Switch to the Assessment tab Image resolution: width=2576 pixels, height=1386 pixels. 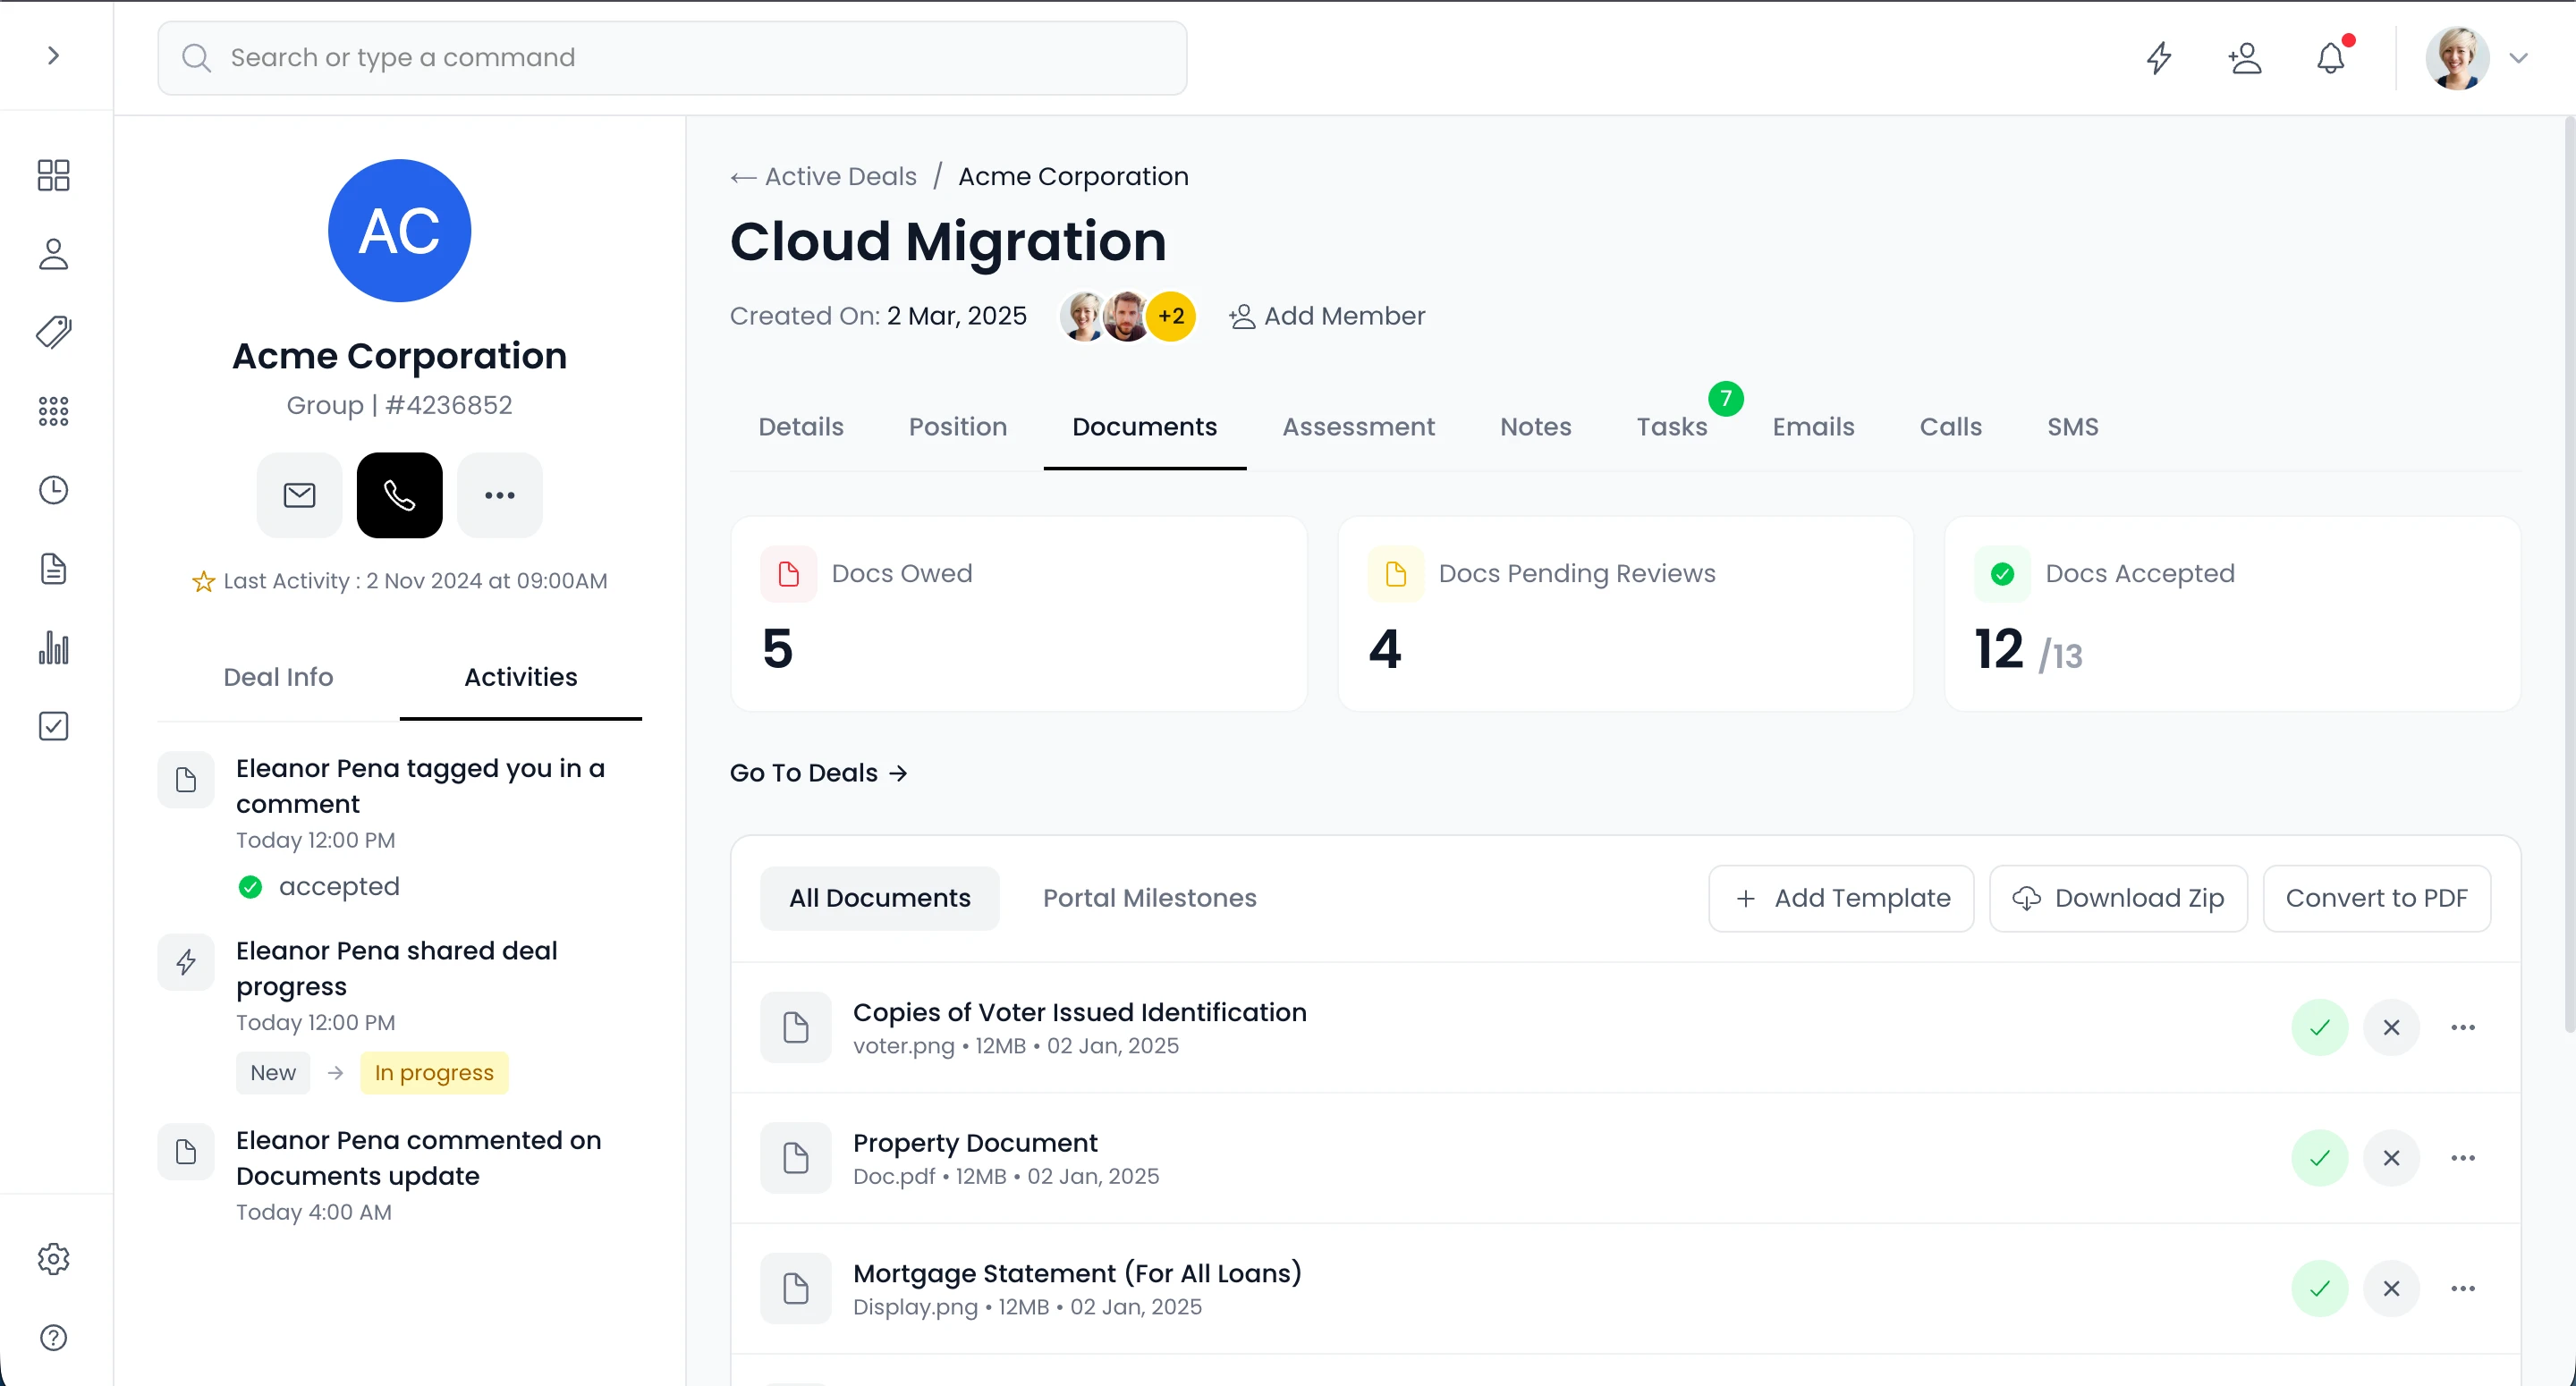pyautogui.click(x=1358, y=427)
